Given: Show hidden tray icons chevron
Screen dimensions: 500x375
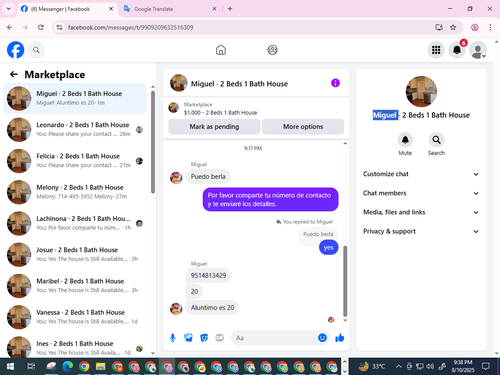Looking at the screenshot, I should coord(398,367).
